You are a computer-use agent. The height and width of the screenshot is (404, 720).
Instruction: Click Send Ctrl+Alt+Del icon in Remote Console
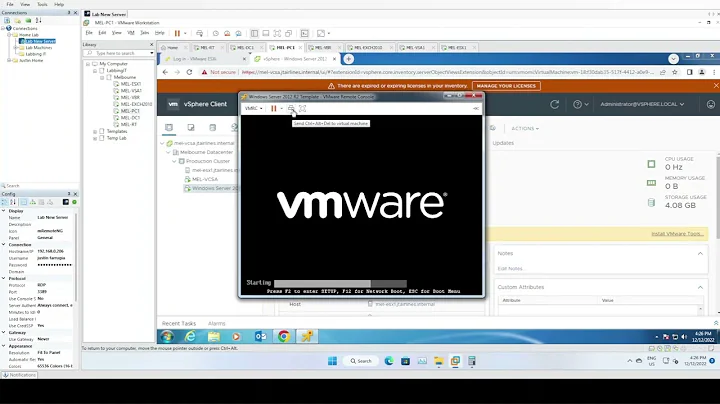pyautogui.click(x=291, y=109)
